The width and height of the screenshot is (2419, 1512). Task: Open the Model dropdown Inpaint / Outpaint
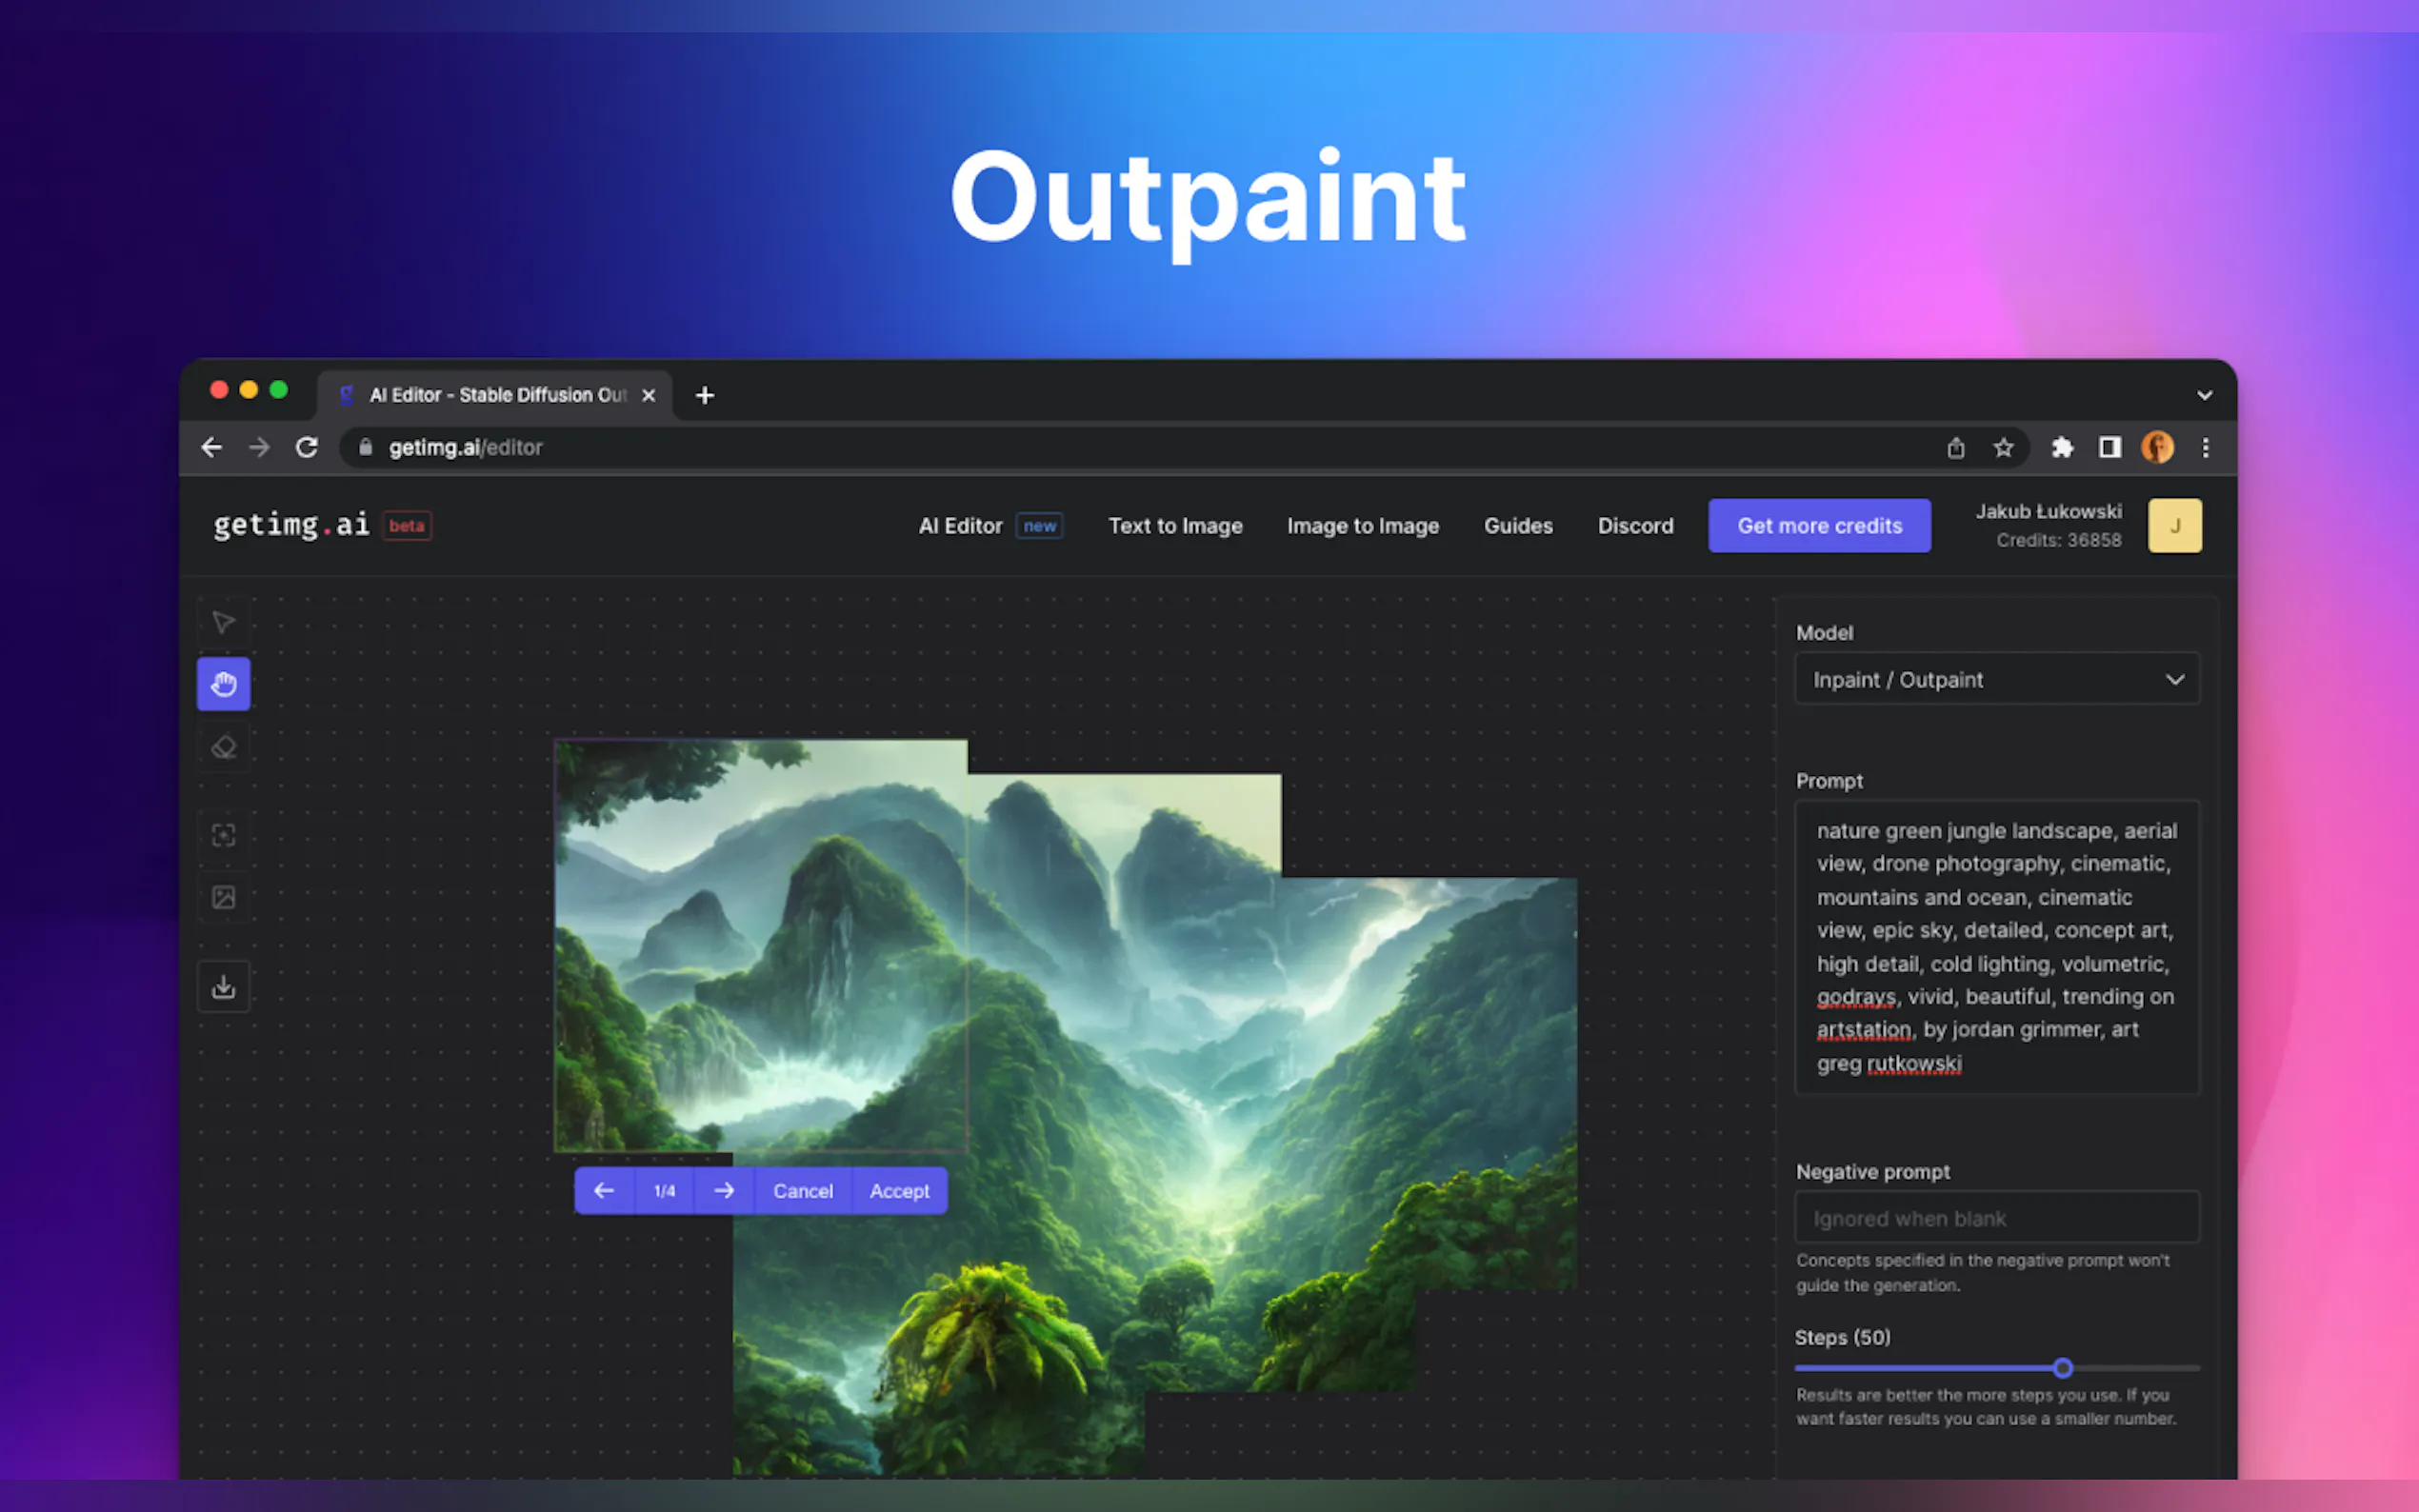coord(1996,679)
